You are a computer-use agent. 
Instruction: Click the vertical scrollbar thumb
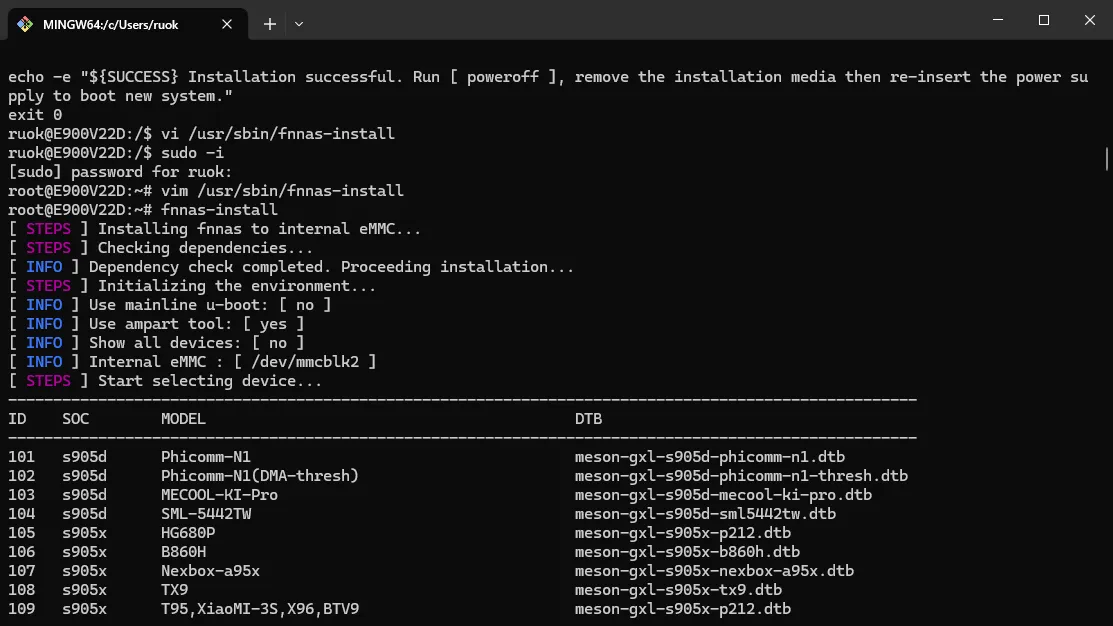click(1106, 158)
